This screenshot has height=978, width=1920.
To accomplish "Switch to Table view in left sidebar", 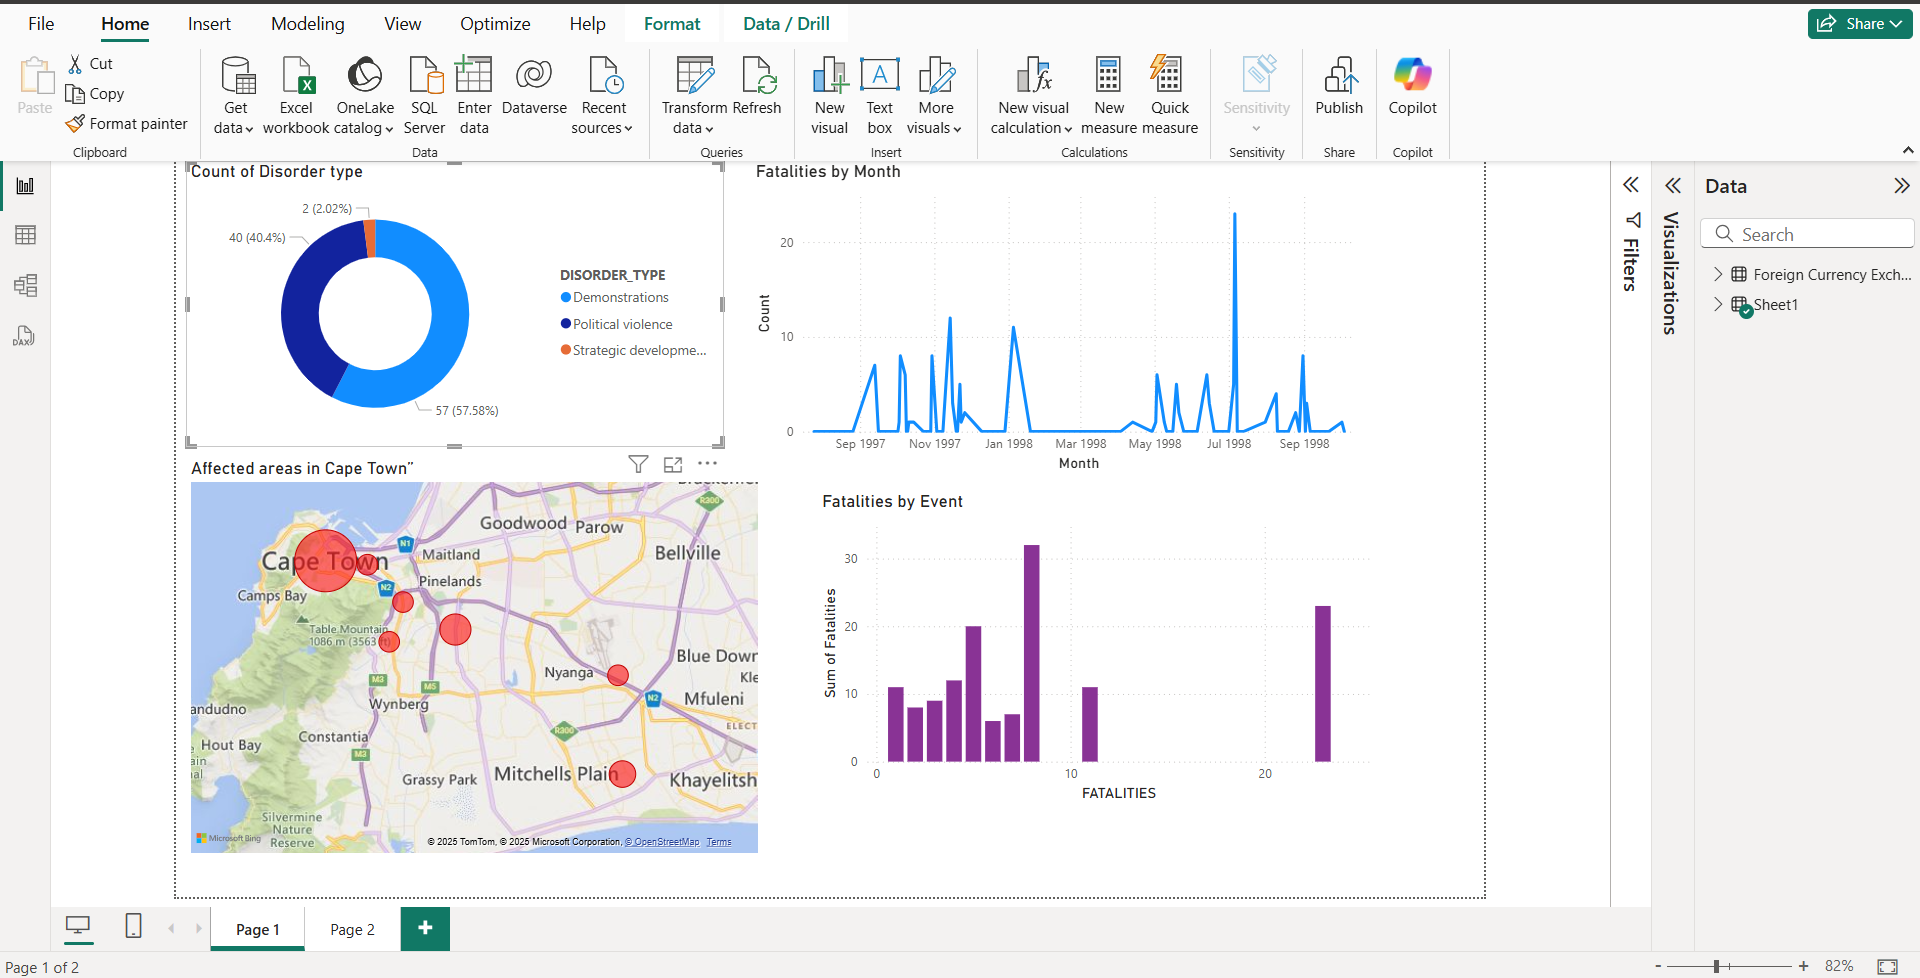I will coord(25,235).
